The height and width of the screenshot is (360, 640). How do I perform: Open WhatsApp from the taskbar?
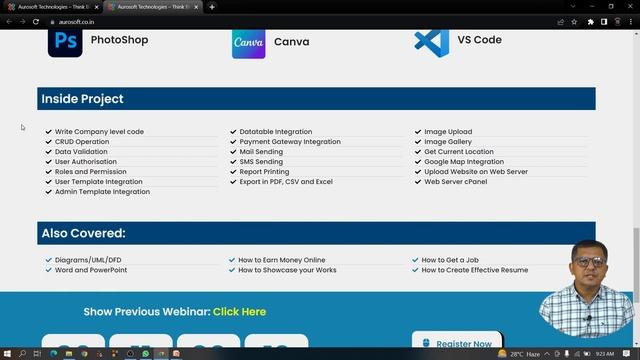tap(146, 353)
